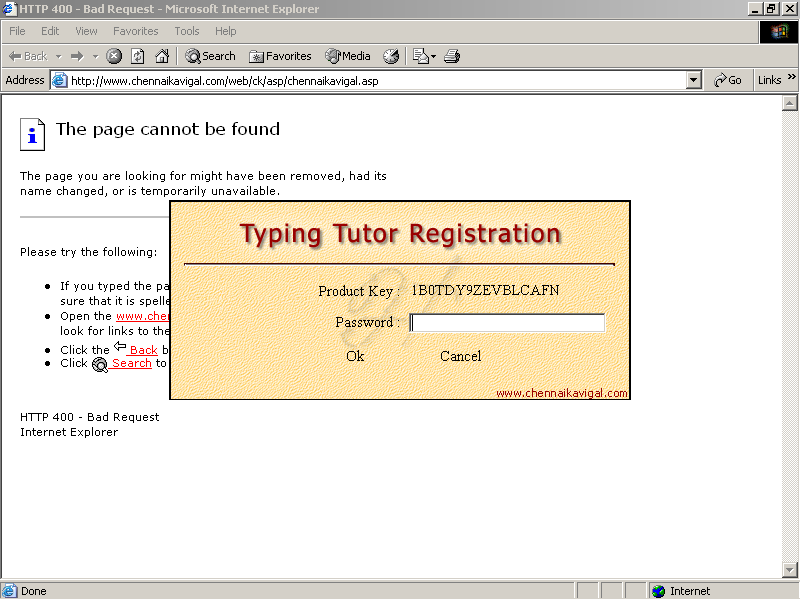This screenshot has height=600, width=800.
Task: Click the Internet Explorer title bar icon
Action: point(10,9)
